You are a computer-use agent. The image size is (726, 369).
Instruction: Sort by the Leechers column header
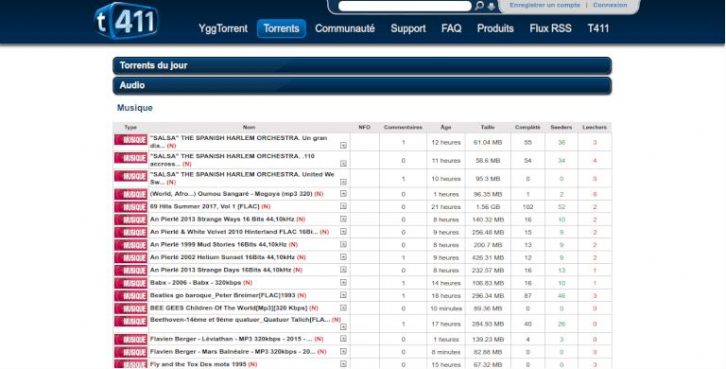click(595, 127)
